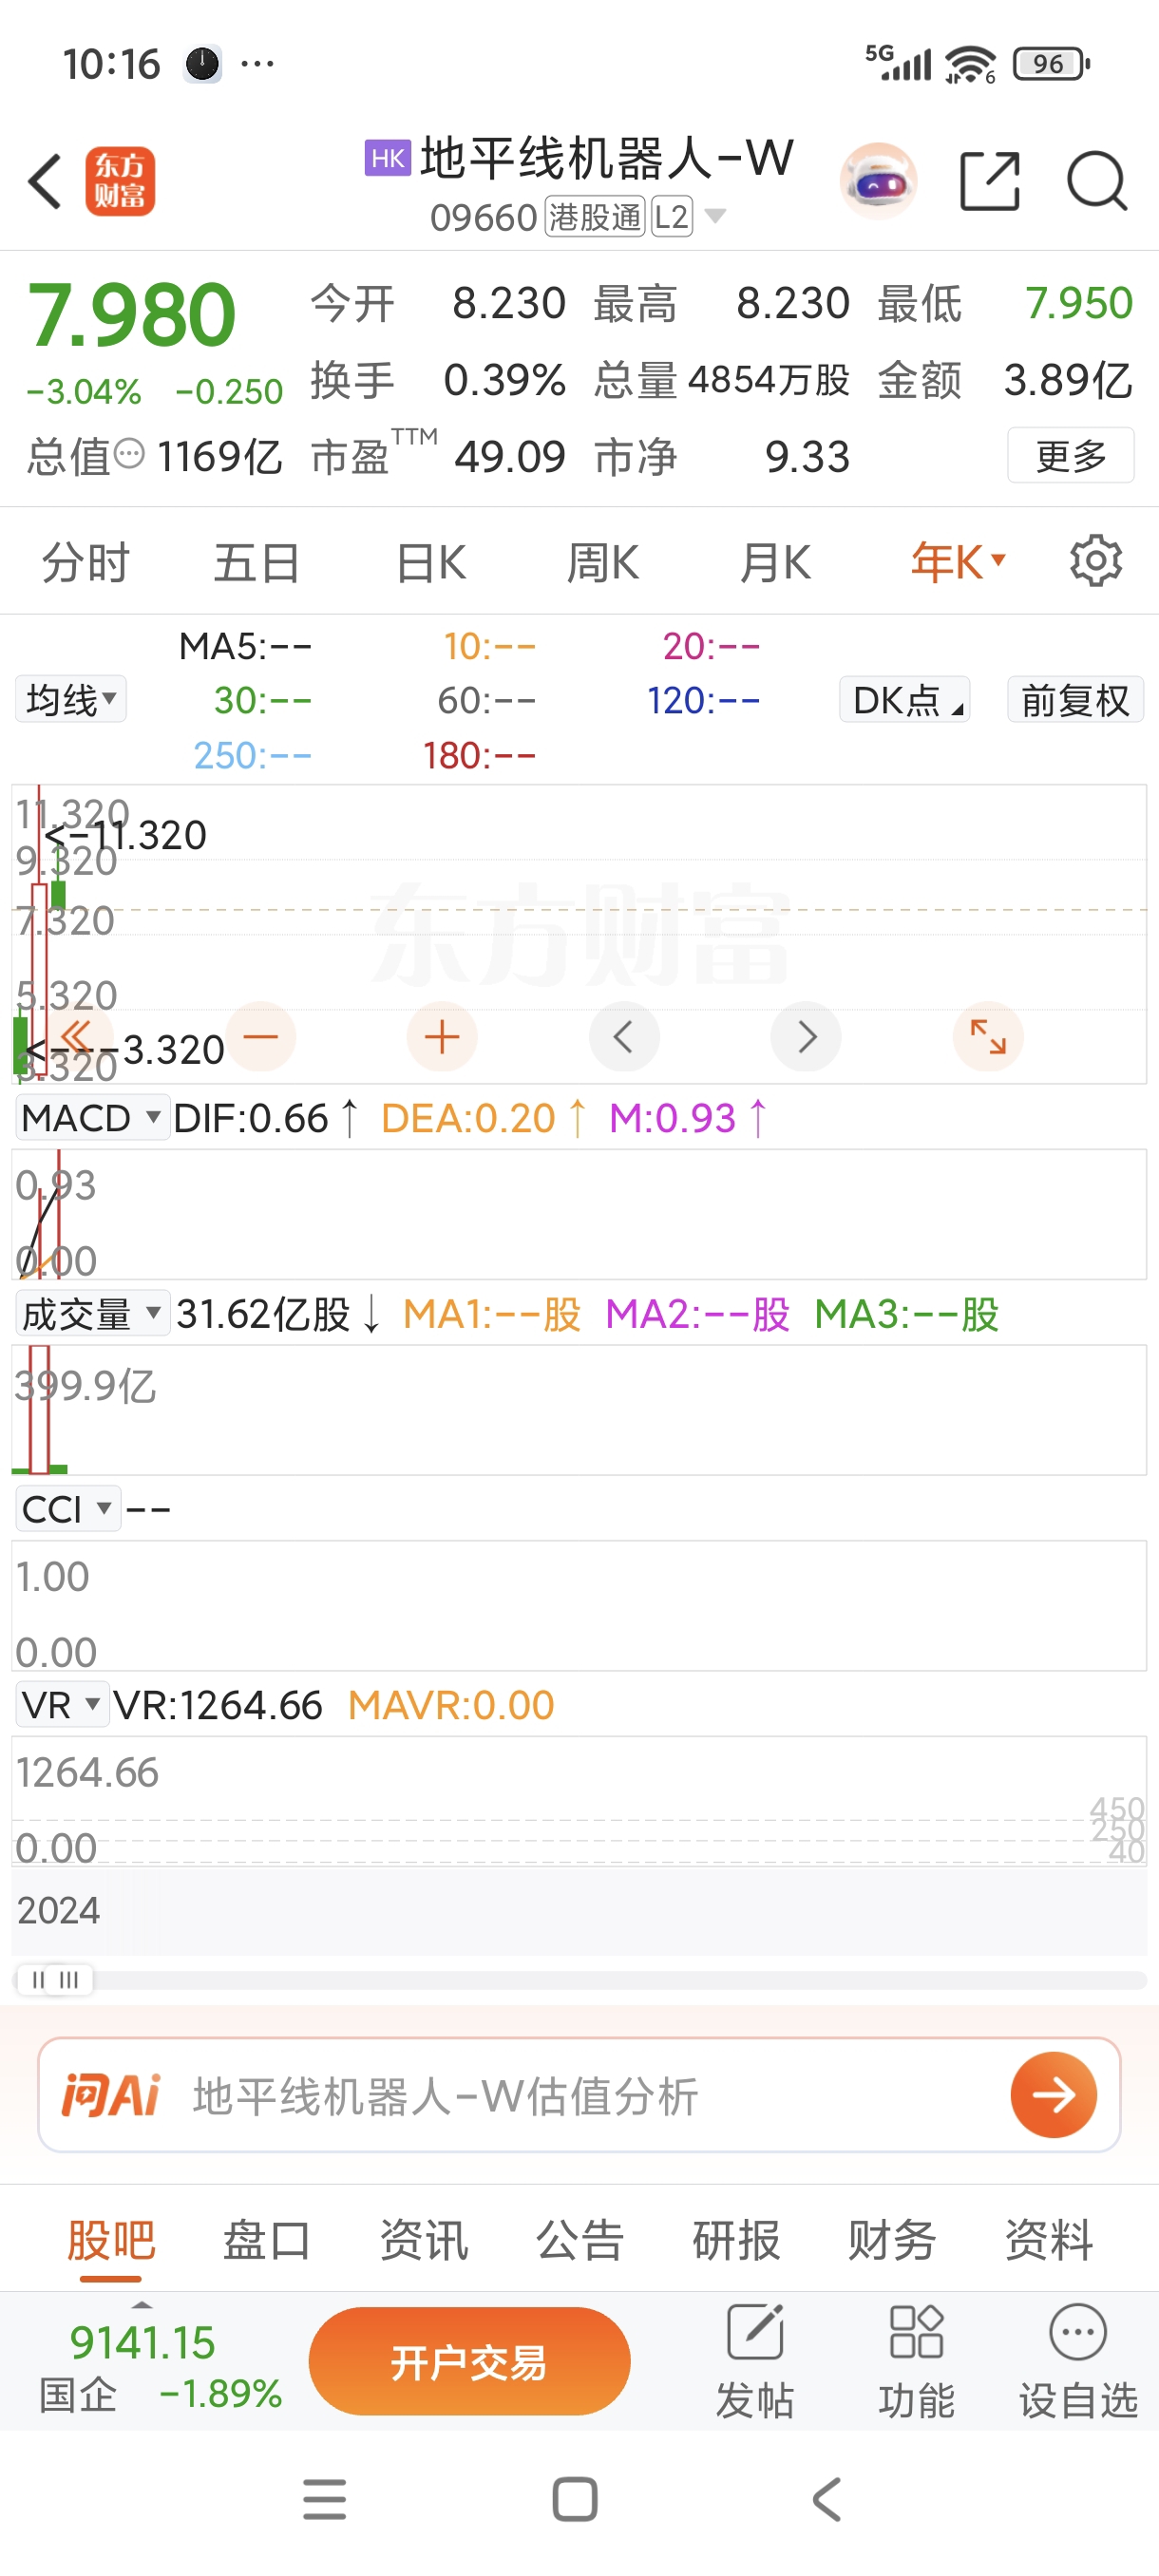The height and width of the screenshot is (2576, 1159).
Task: Open the DK点 dropdown
Action: pyautogui.click(x=905, y=699)
